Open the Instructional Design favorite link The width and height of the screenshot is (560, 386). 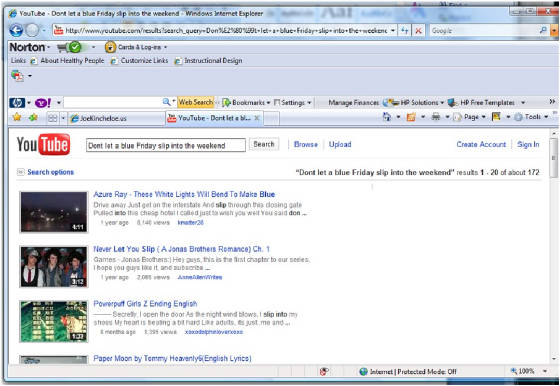click(209, 61)
